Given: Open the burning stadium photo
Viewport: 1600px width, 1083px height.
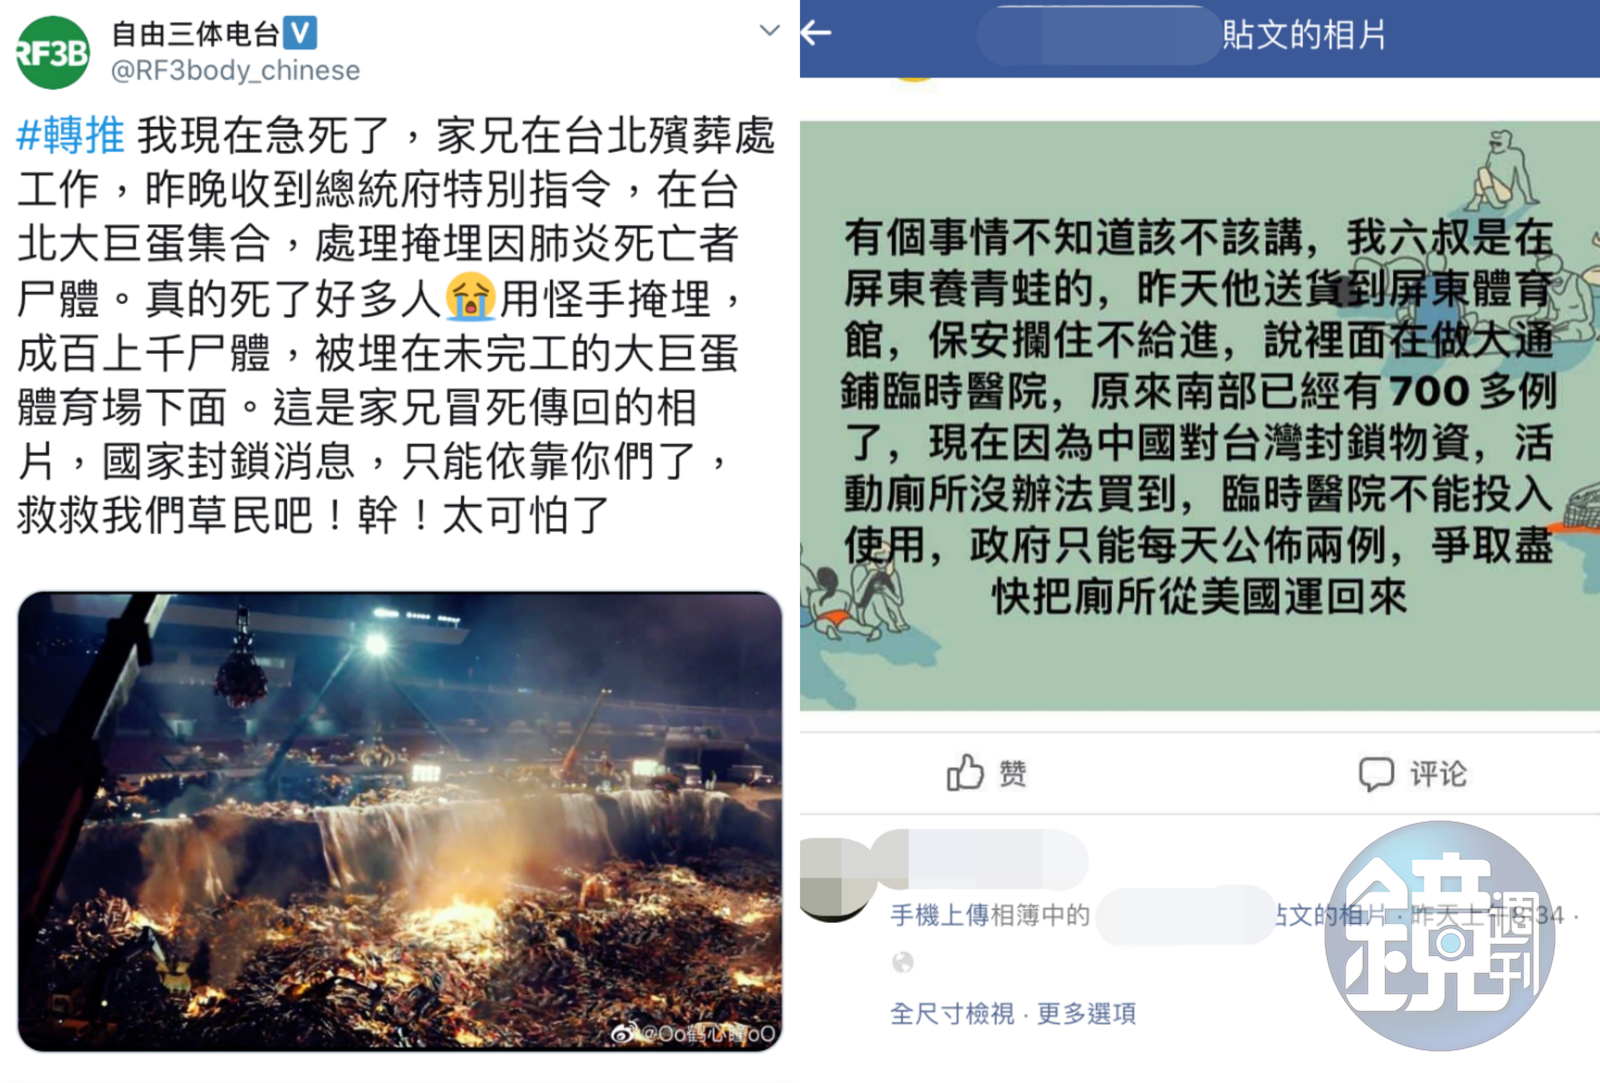Looking at the screenshot, I should click(x=400, y=821).
